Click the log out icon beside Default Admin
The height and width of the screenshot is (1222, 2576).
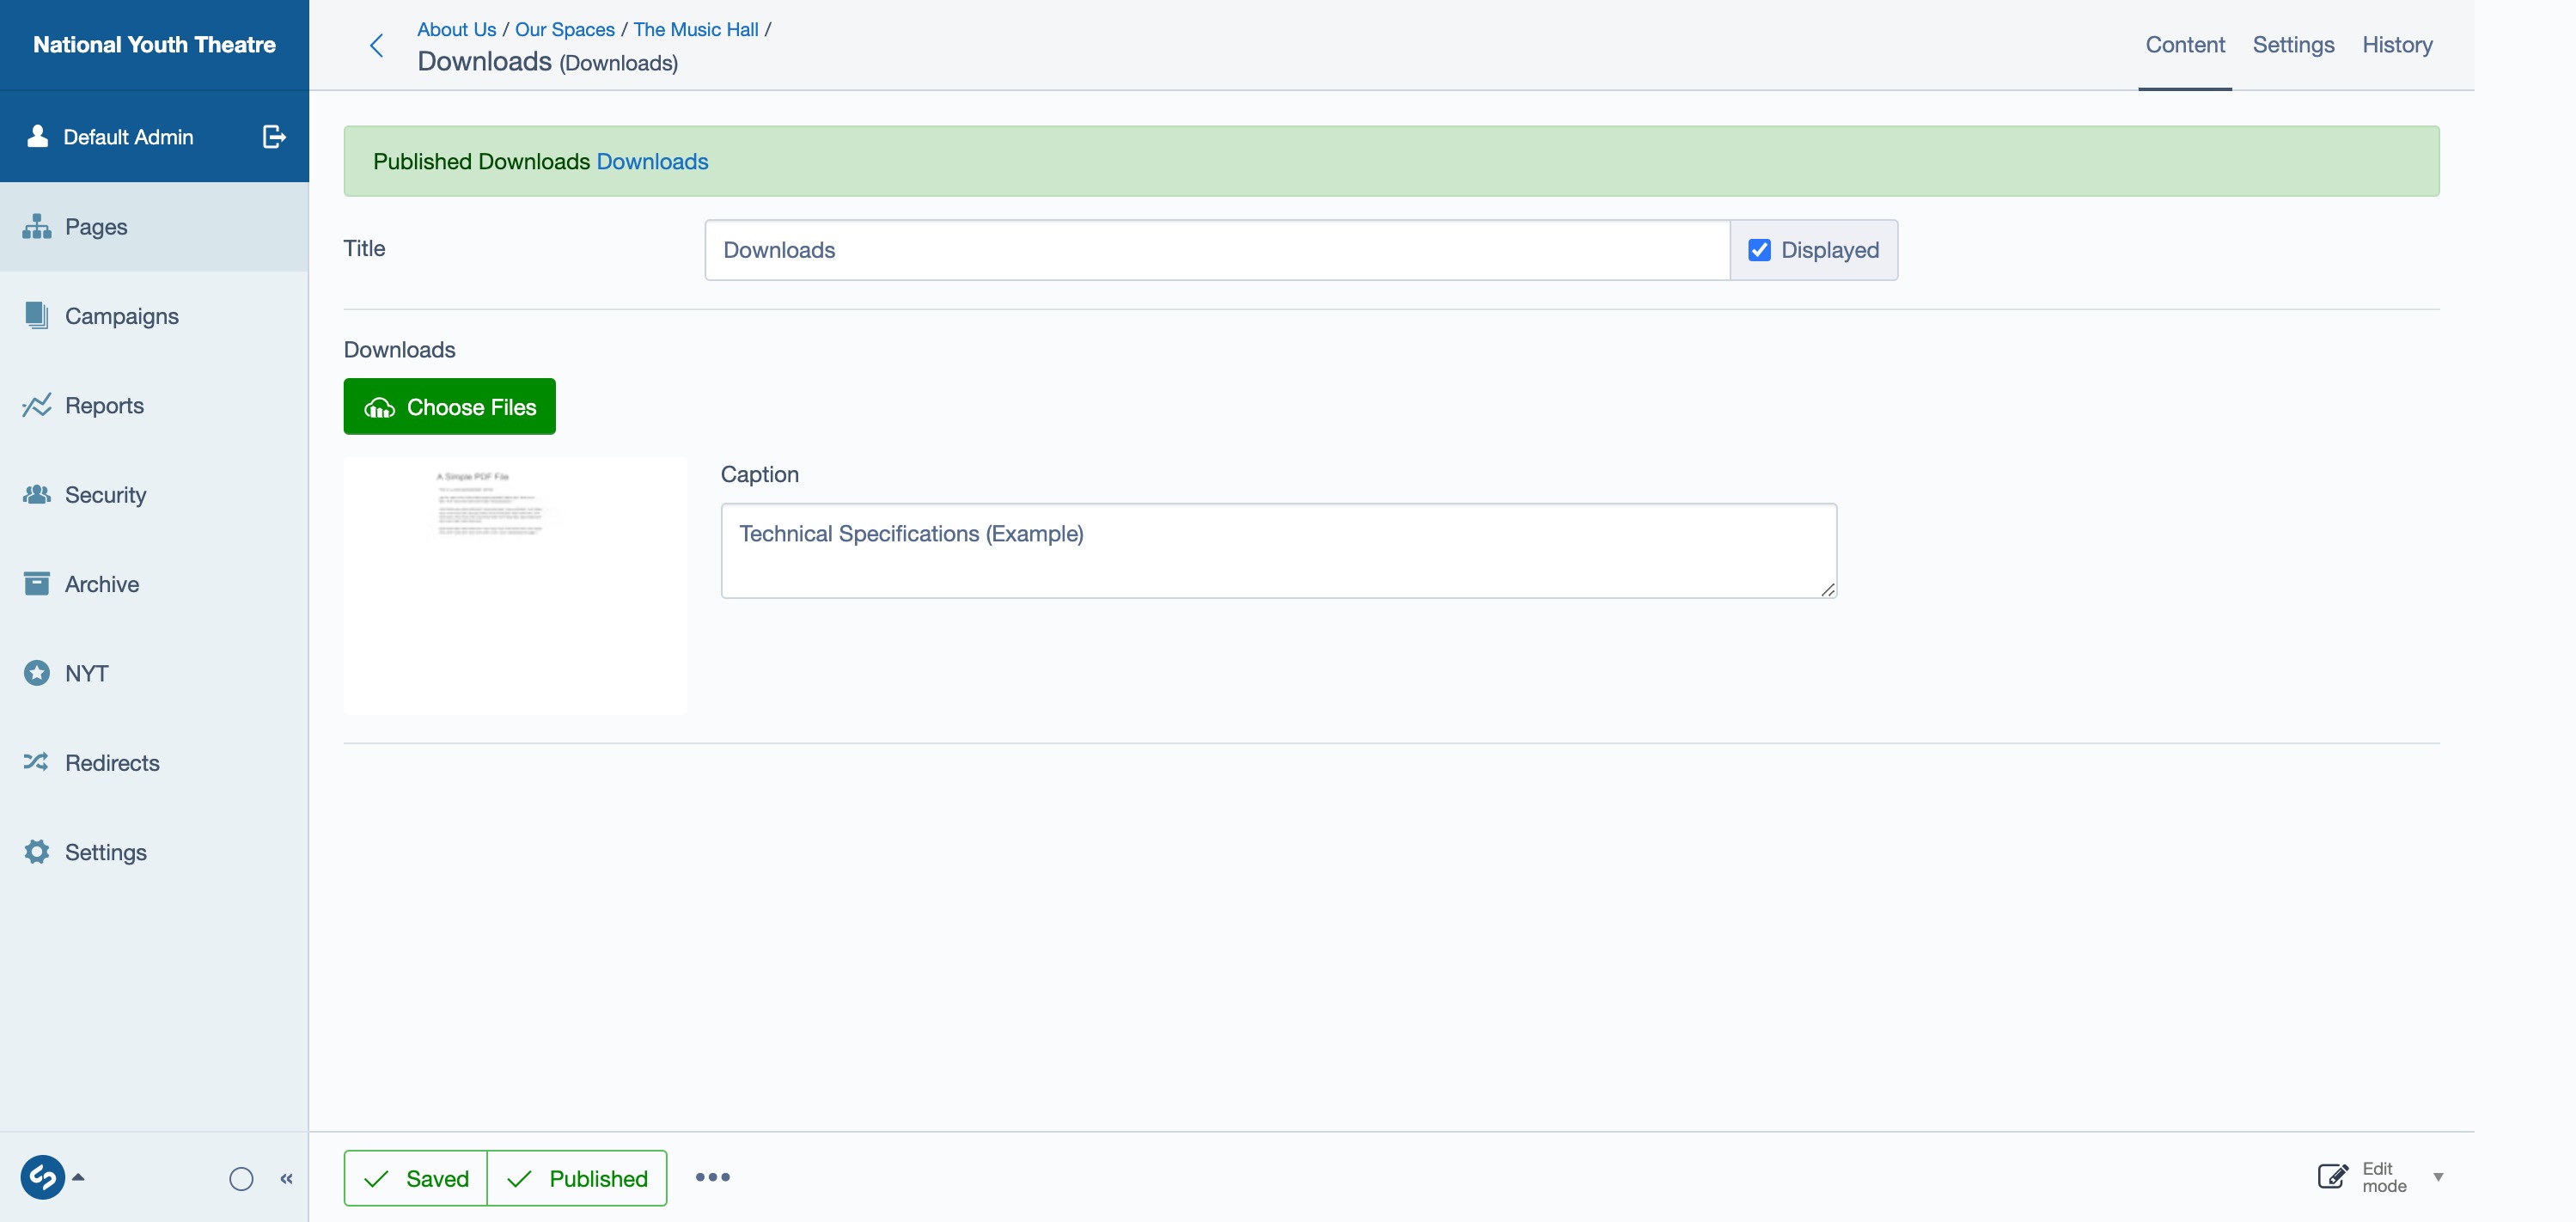[274, 136]
